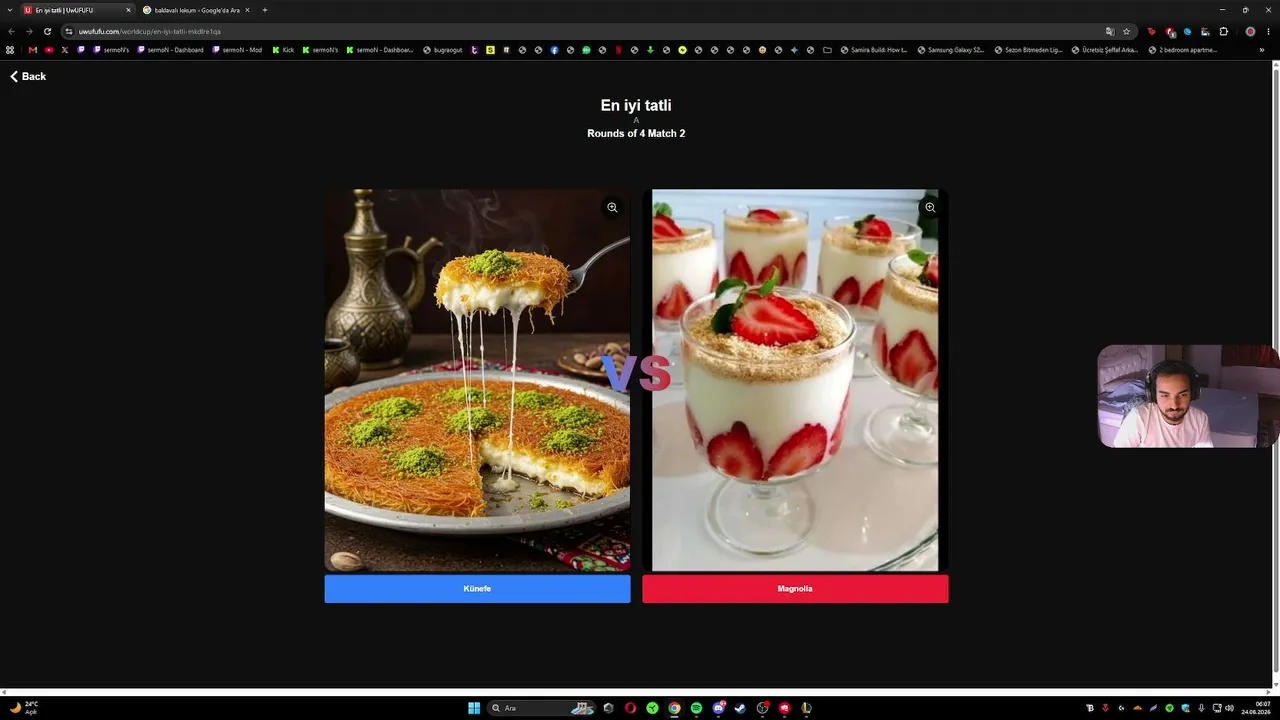Open the Windows Start menu
This screenshot has height=720, width=1280.
[x=474, y=708]
